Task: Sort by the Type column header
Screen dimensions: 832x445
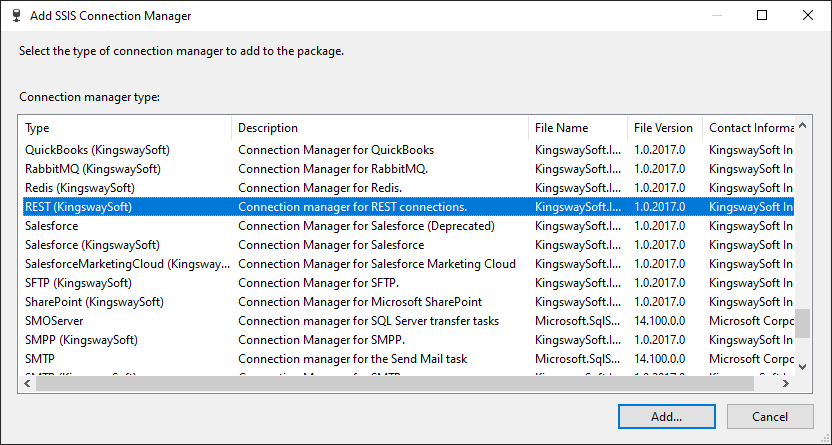Action: [x=125, y=128]
